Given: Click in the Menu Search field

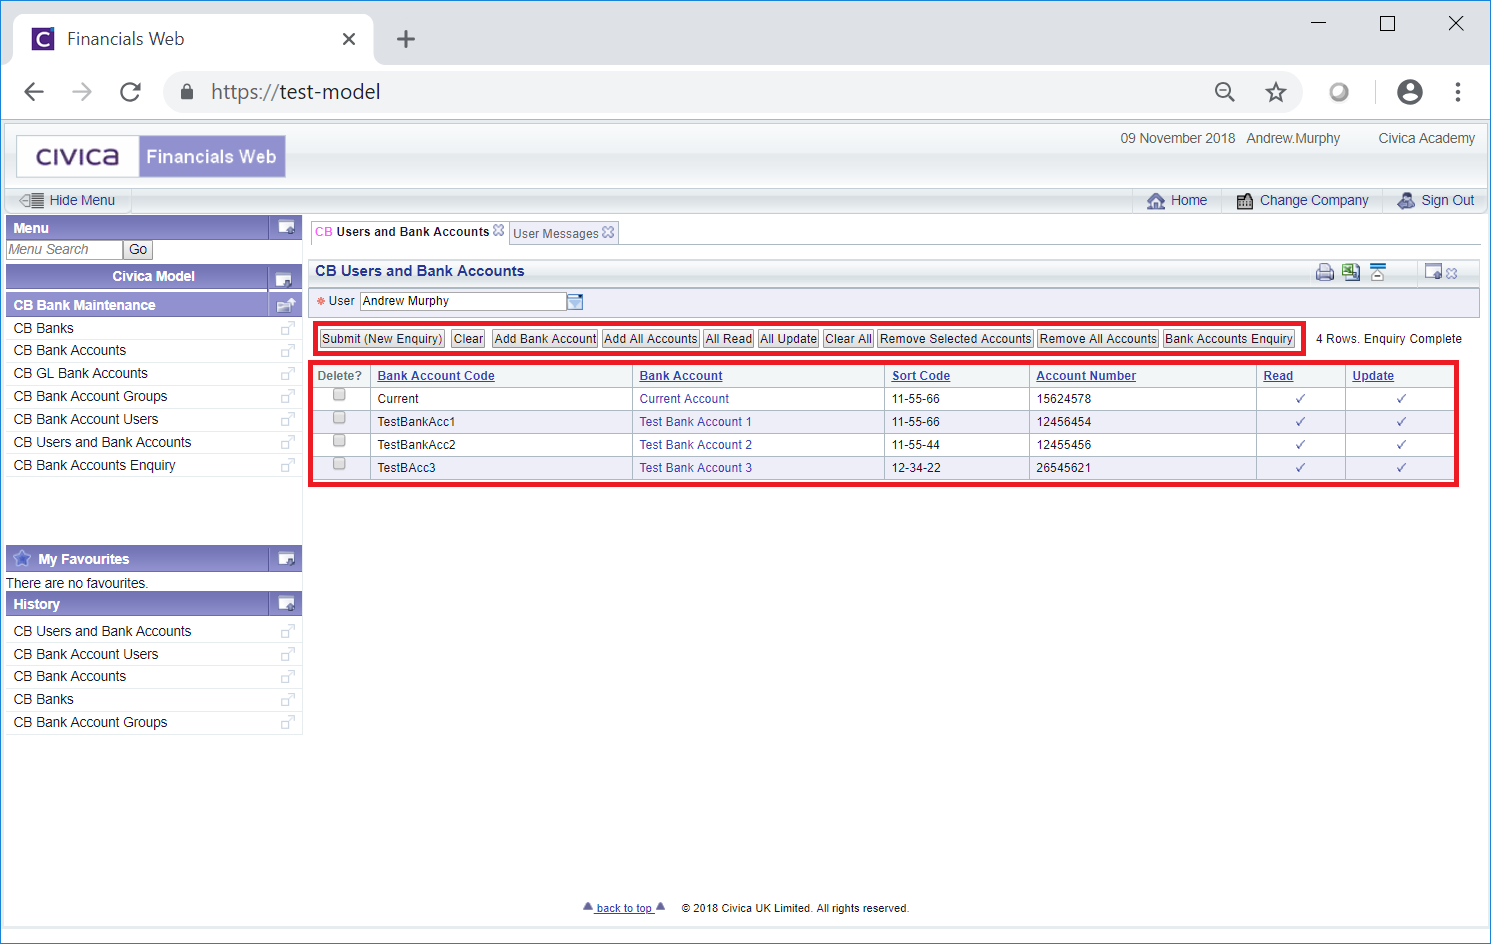Looking at the screenshot, I should click(65, 250).
